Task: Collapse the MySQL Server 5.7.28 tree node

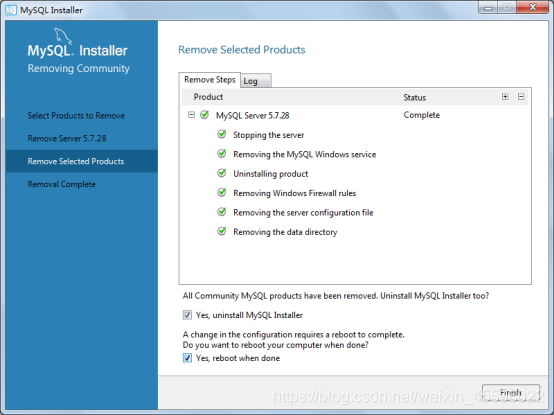Action: point(191,115)
